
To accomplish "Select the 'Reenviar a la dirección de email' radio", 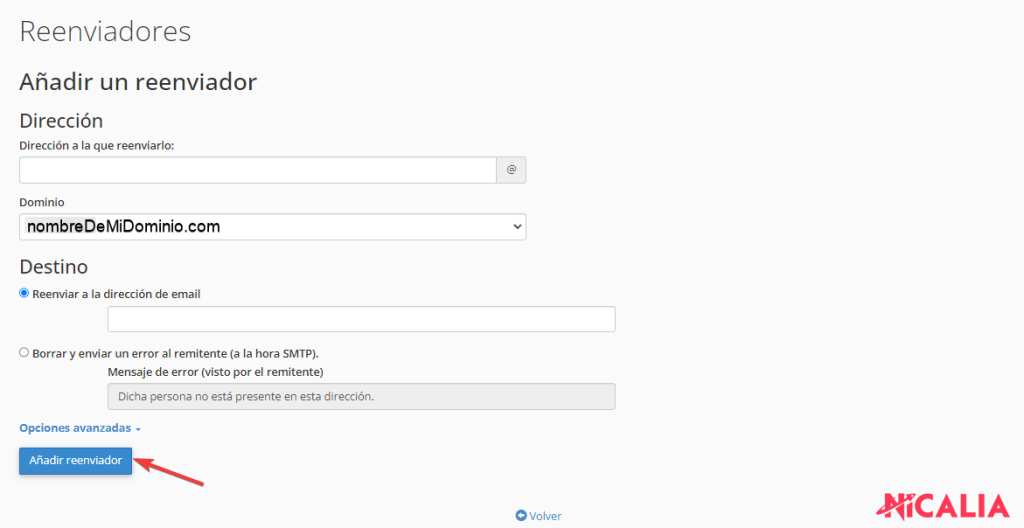I will [24, 293].
